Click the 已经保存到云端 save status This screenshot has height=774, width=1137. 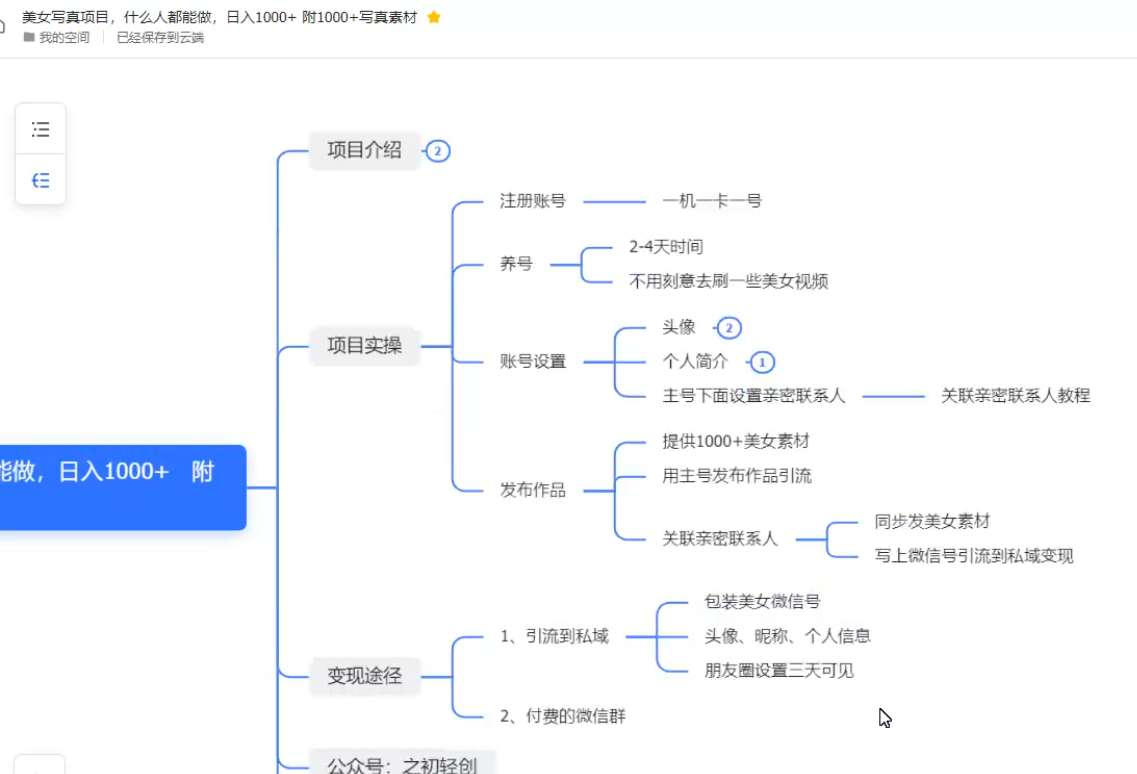click(x=160, y=38)
